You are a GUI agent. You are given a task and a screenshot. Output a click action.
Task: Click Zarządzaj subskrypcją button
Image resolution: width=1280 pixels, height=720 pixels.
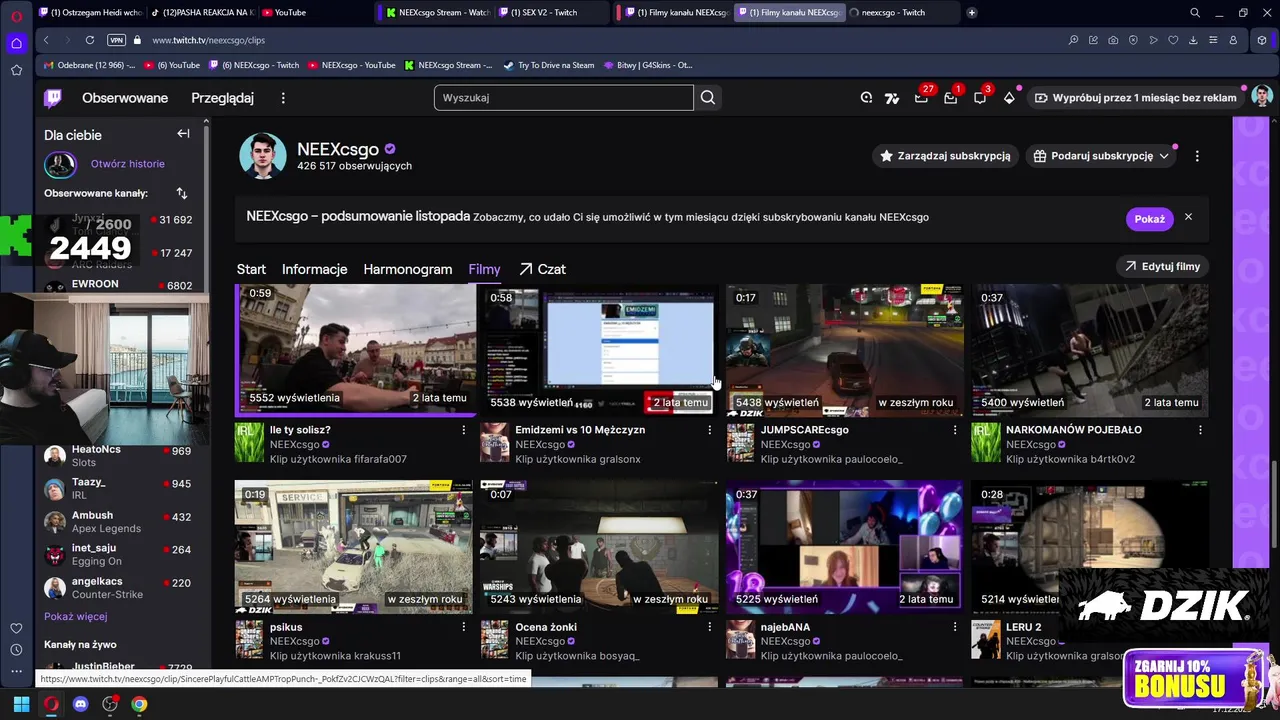(x=945, y=156)
